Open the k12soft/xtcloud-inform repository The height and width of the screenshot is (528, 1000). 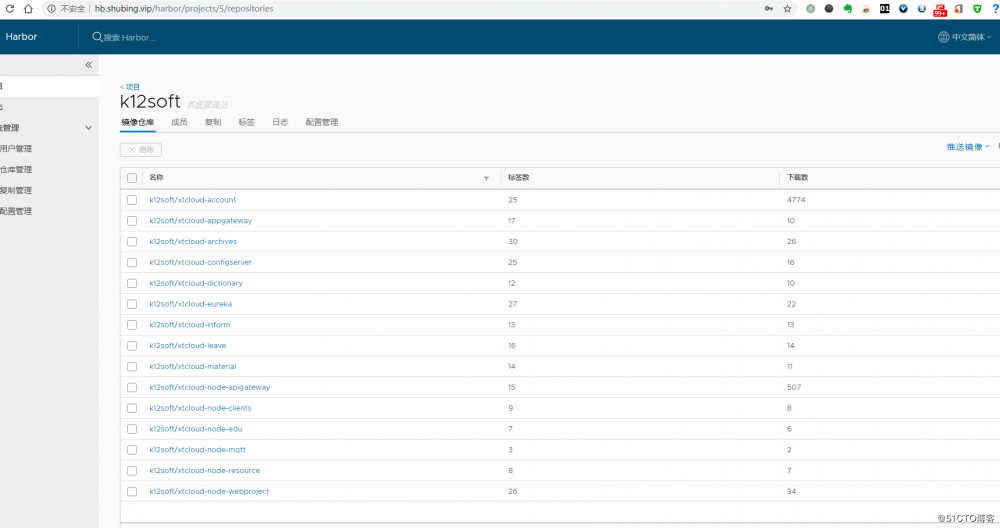pyautogui.click(x=189, y=325)
